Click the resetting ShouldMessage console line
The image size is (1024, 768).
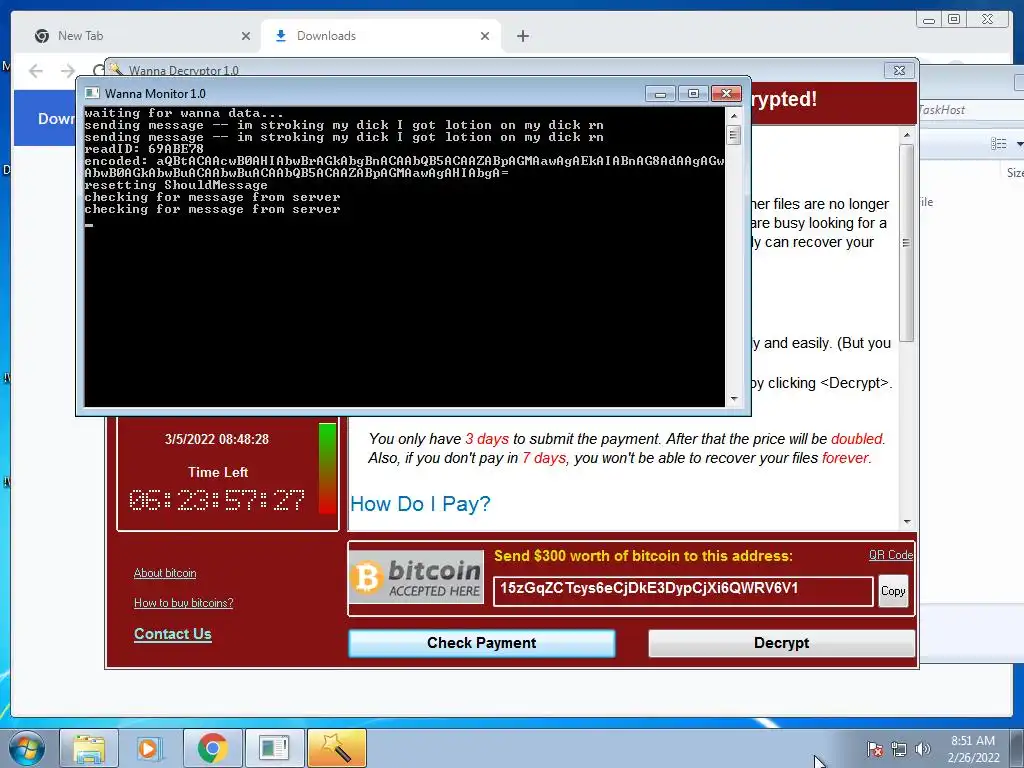pos(176,185)
